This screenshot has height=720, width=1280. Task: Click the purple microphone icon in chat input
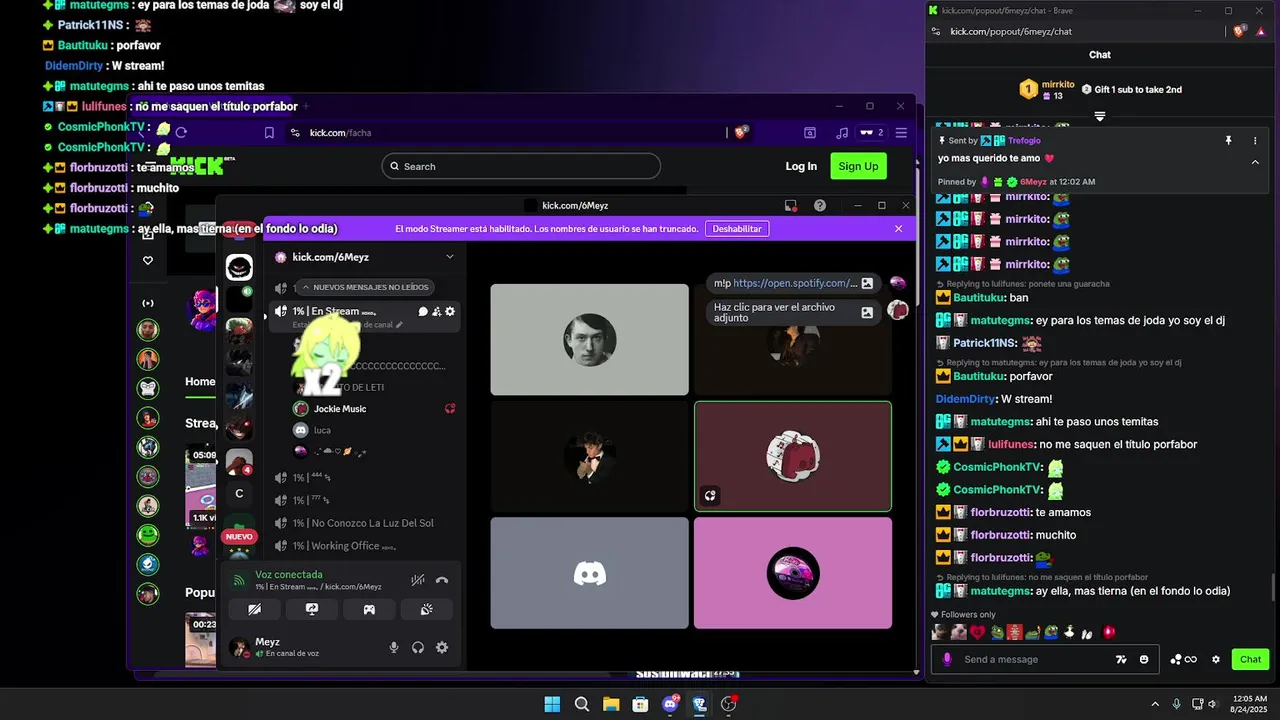947,659
